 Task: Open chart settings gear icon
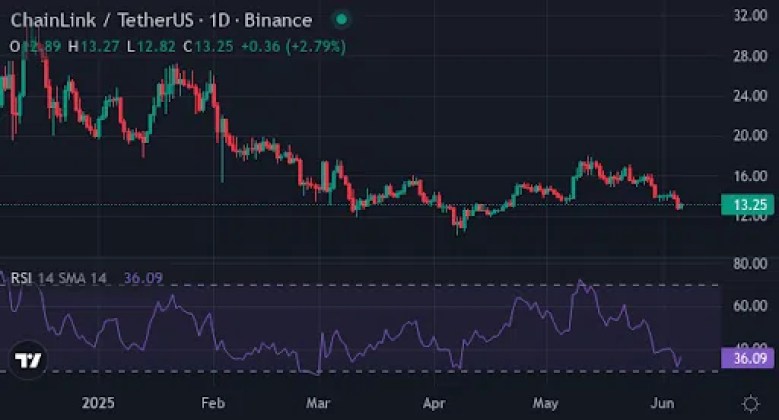(x=750, y=402)
